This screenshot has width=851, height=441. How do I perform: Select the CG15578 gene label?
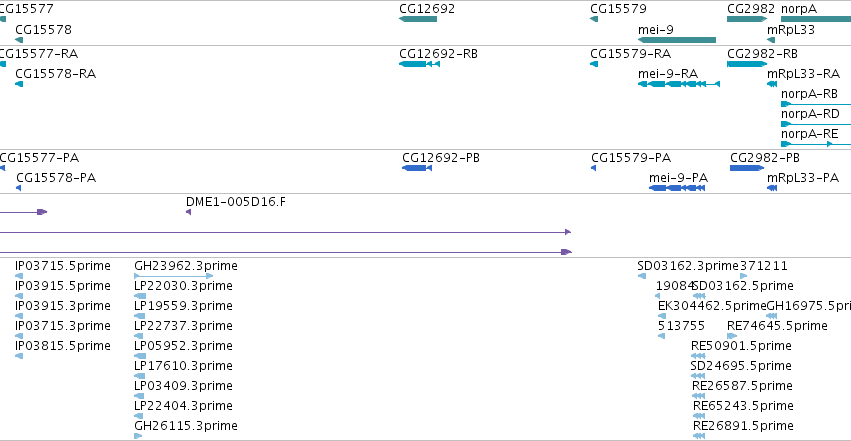[43, 29]
